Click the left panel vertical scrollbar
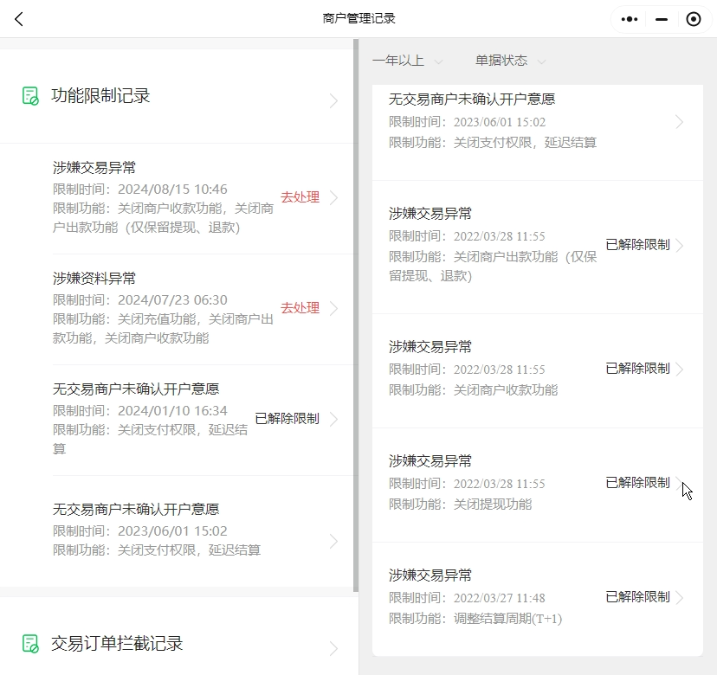 pos(356,316)
